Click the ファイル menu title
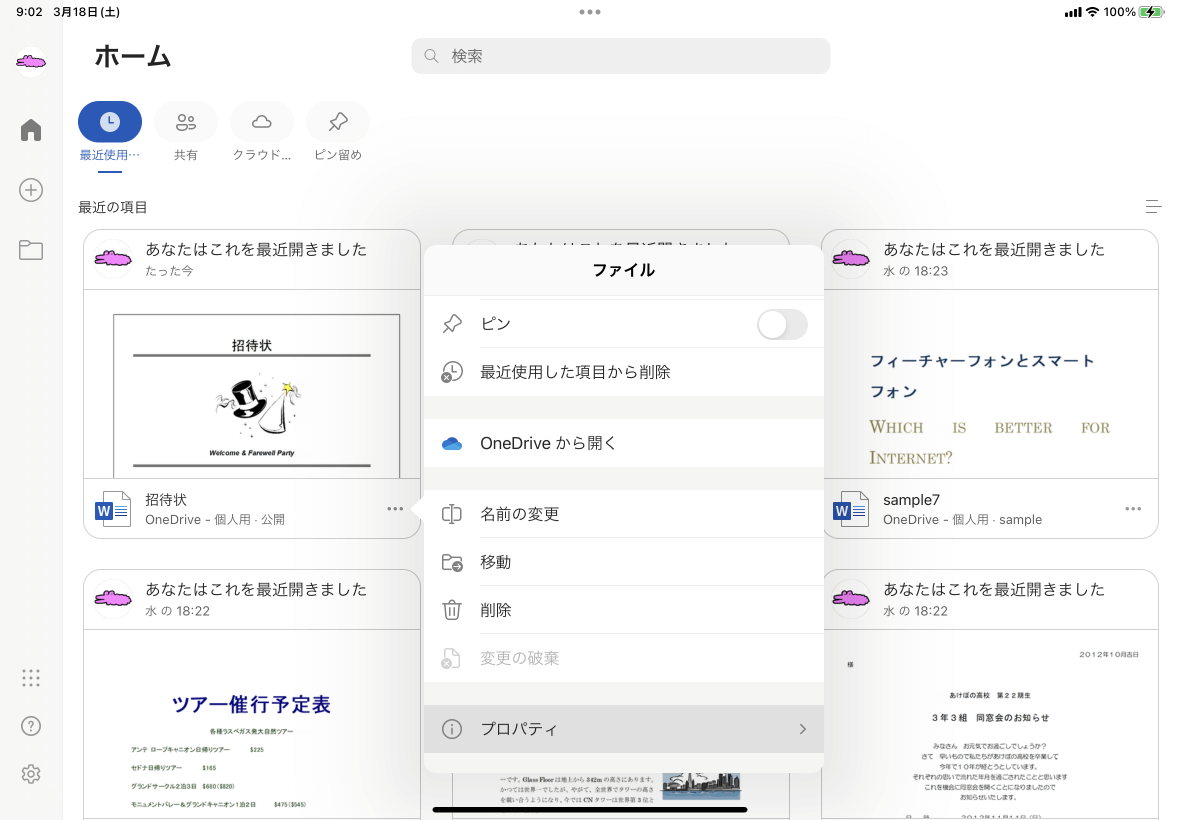Image resolution: width=1180 pixels, height=820 pixels. tap(624, 270)
